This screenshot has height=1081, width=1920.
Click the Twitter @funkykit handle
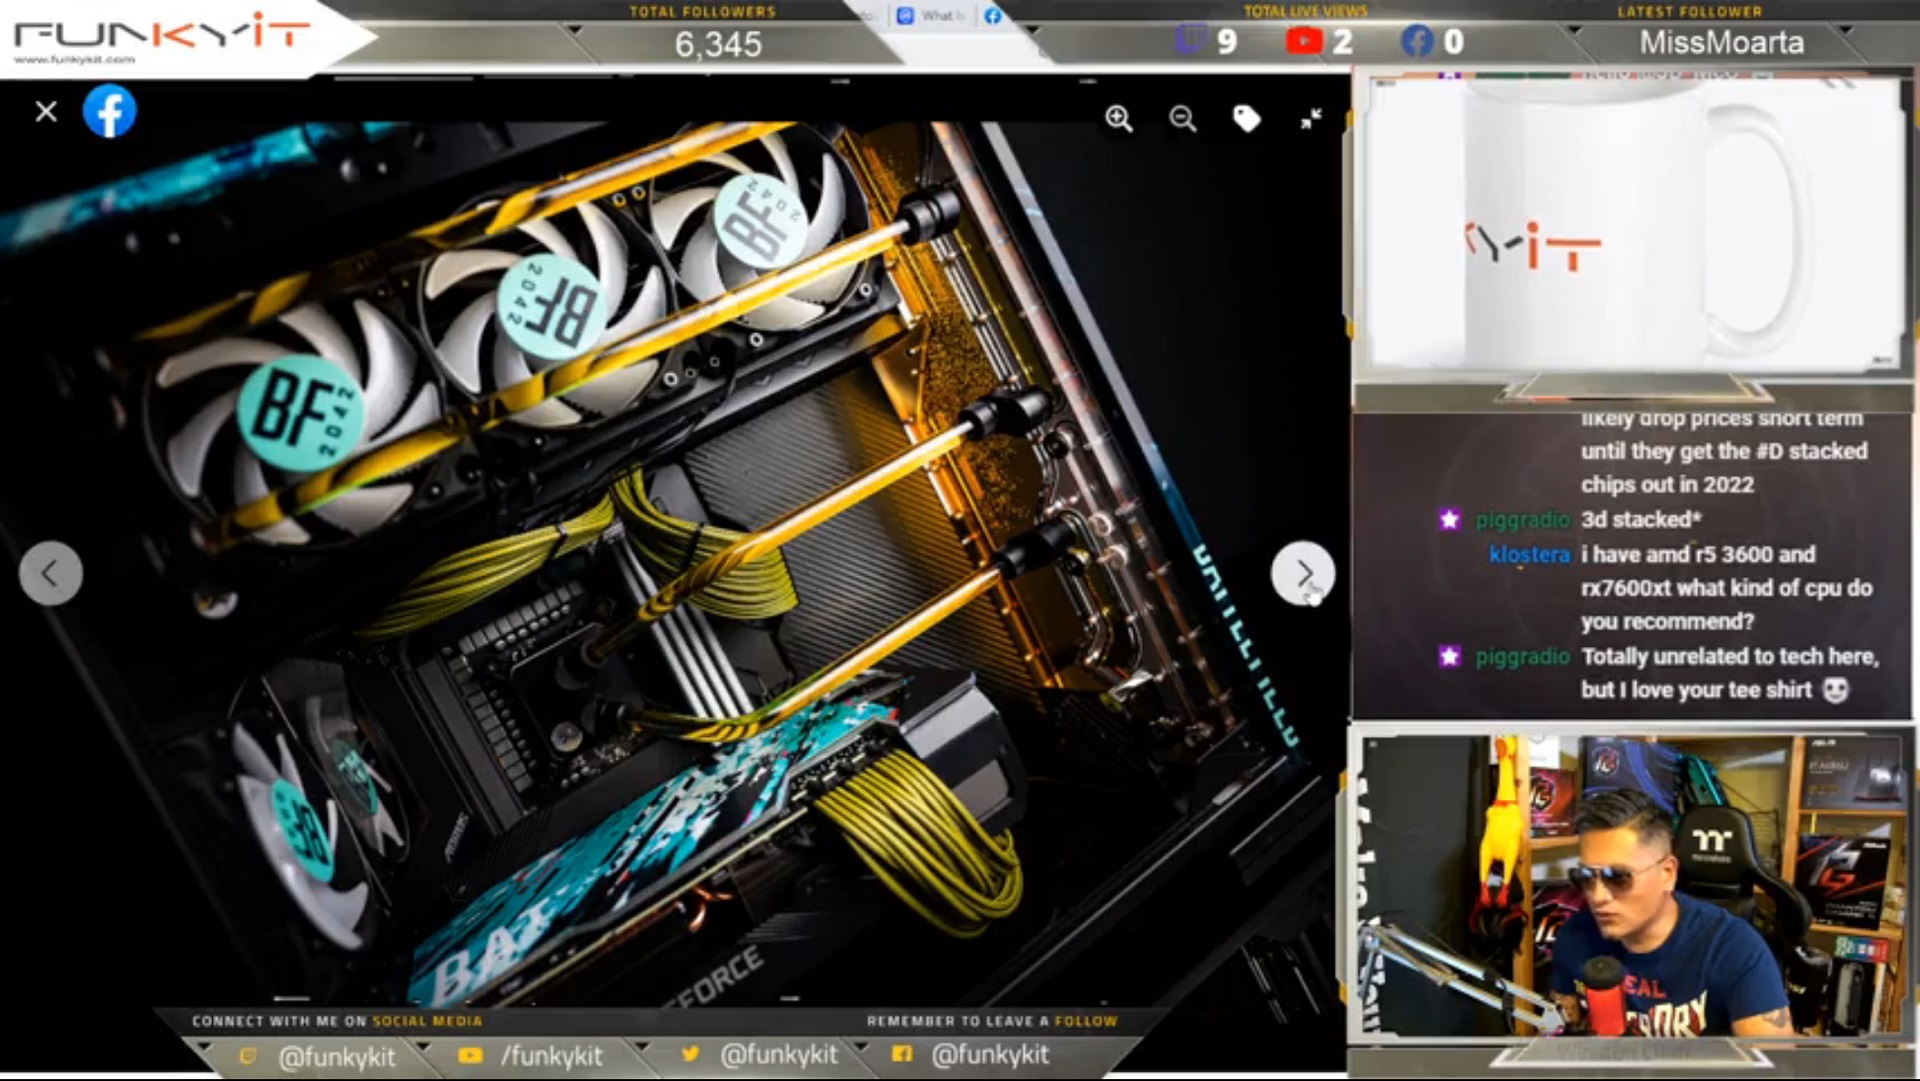(x=779, y=1055)
